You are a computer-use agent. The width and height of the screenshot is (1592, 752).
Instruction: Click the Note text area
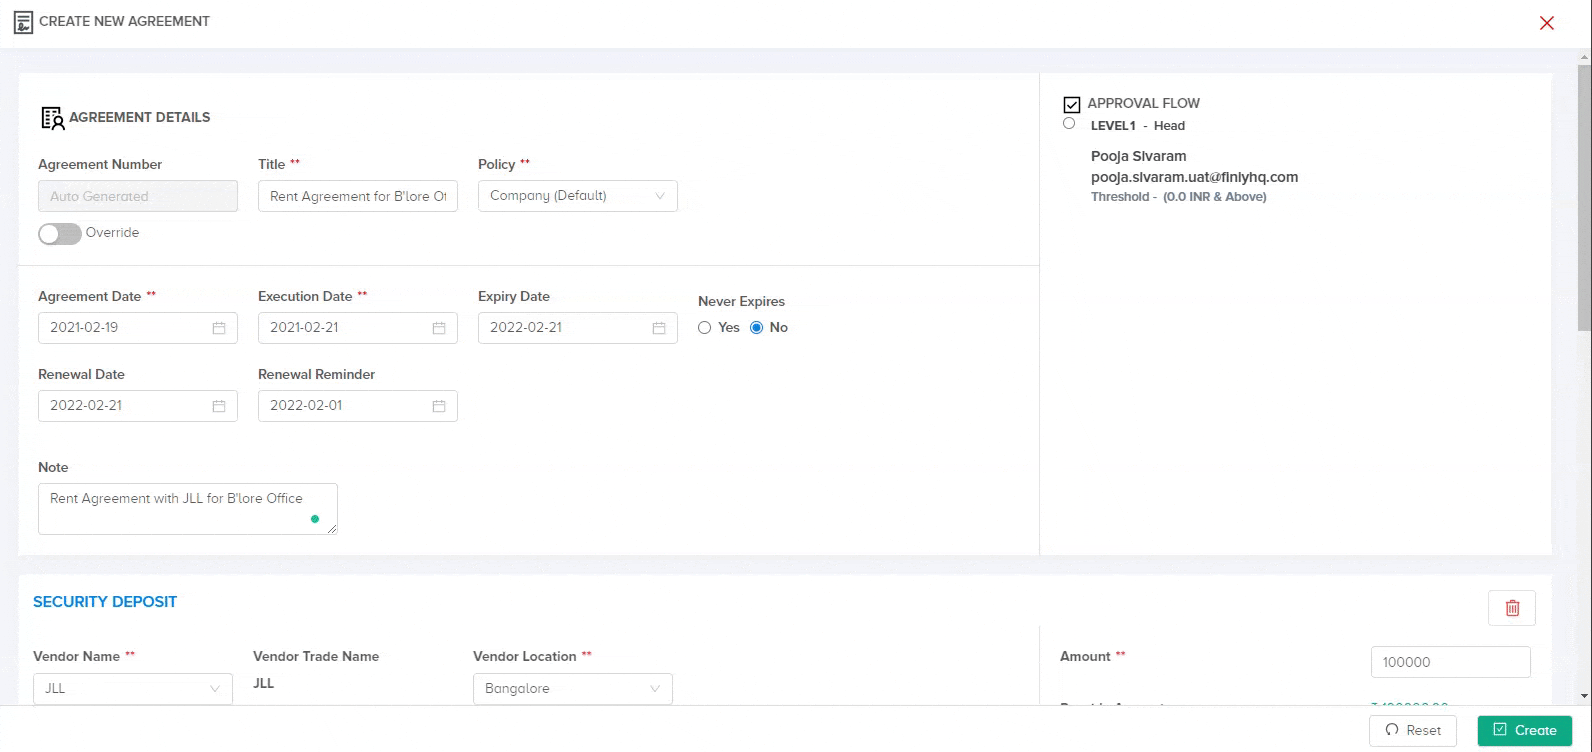(x=188, y=509)
